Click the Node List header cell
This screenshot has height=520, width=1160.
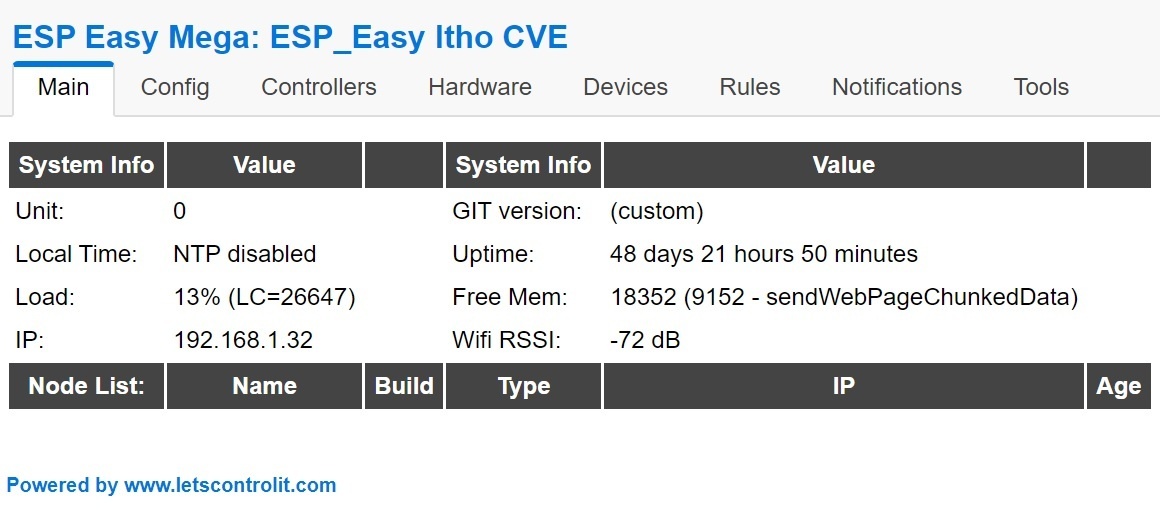click(86, 386)
